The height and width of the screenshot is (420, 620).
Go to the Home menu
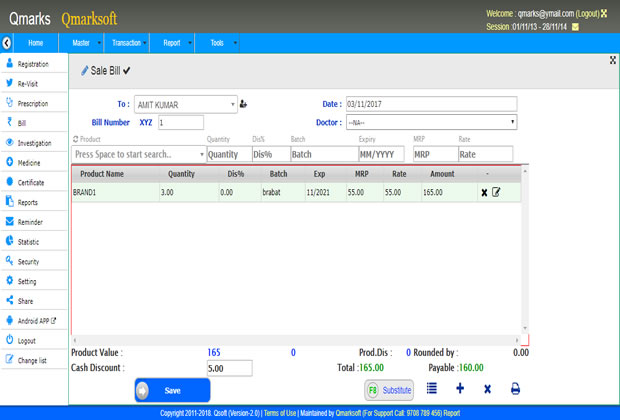pos(36,43)
